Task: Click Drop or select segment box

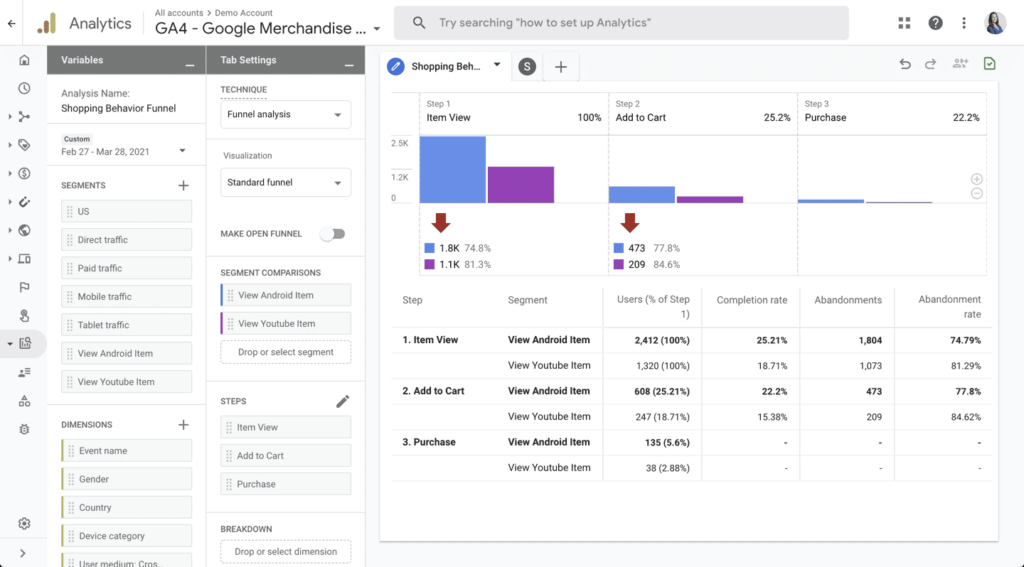Action: [285, 352]
